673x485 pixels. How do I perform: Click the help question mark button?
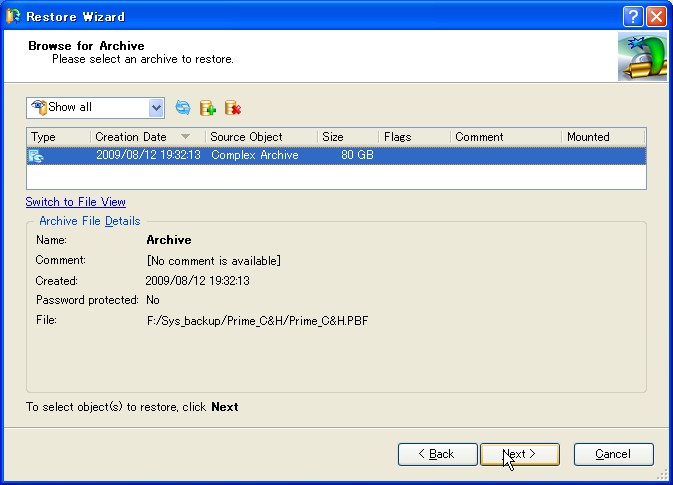(632, 16)
